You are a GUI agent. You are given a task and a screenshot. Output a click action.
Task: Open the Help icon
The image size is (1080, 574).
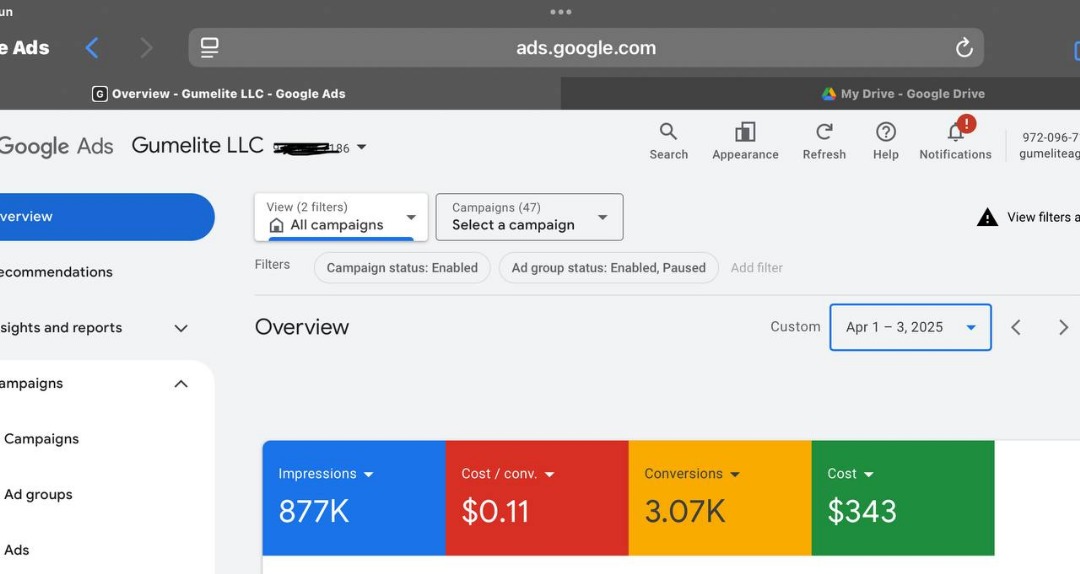pos(886,141)
